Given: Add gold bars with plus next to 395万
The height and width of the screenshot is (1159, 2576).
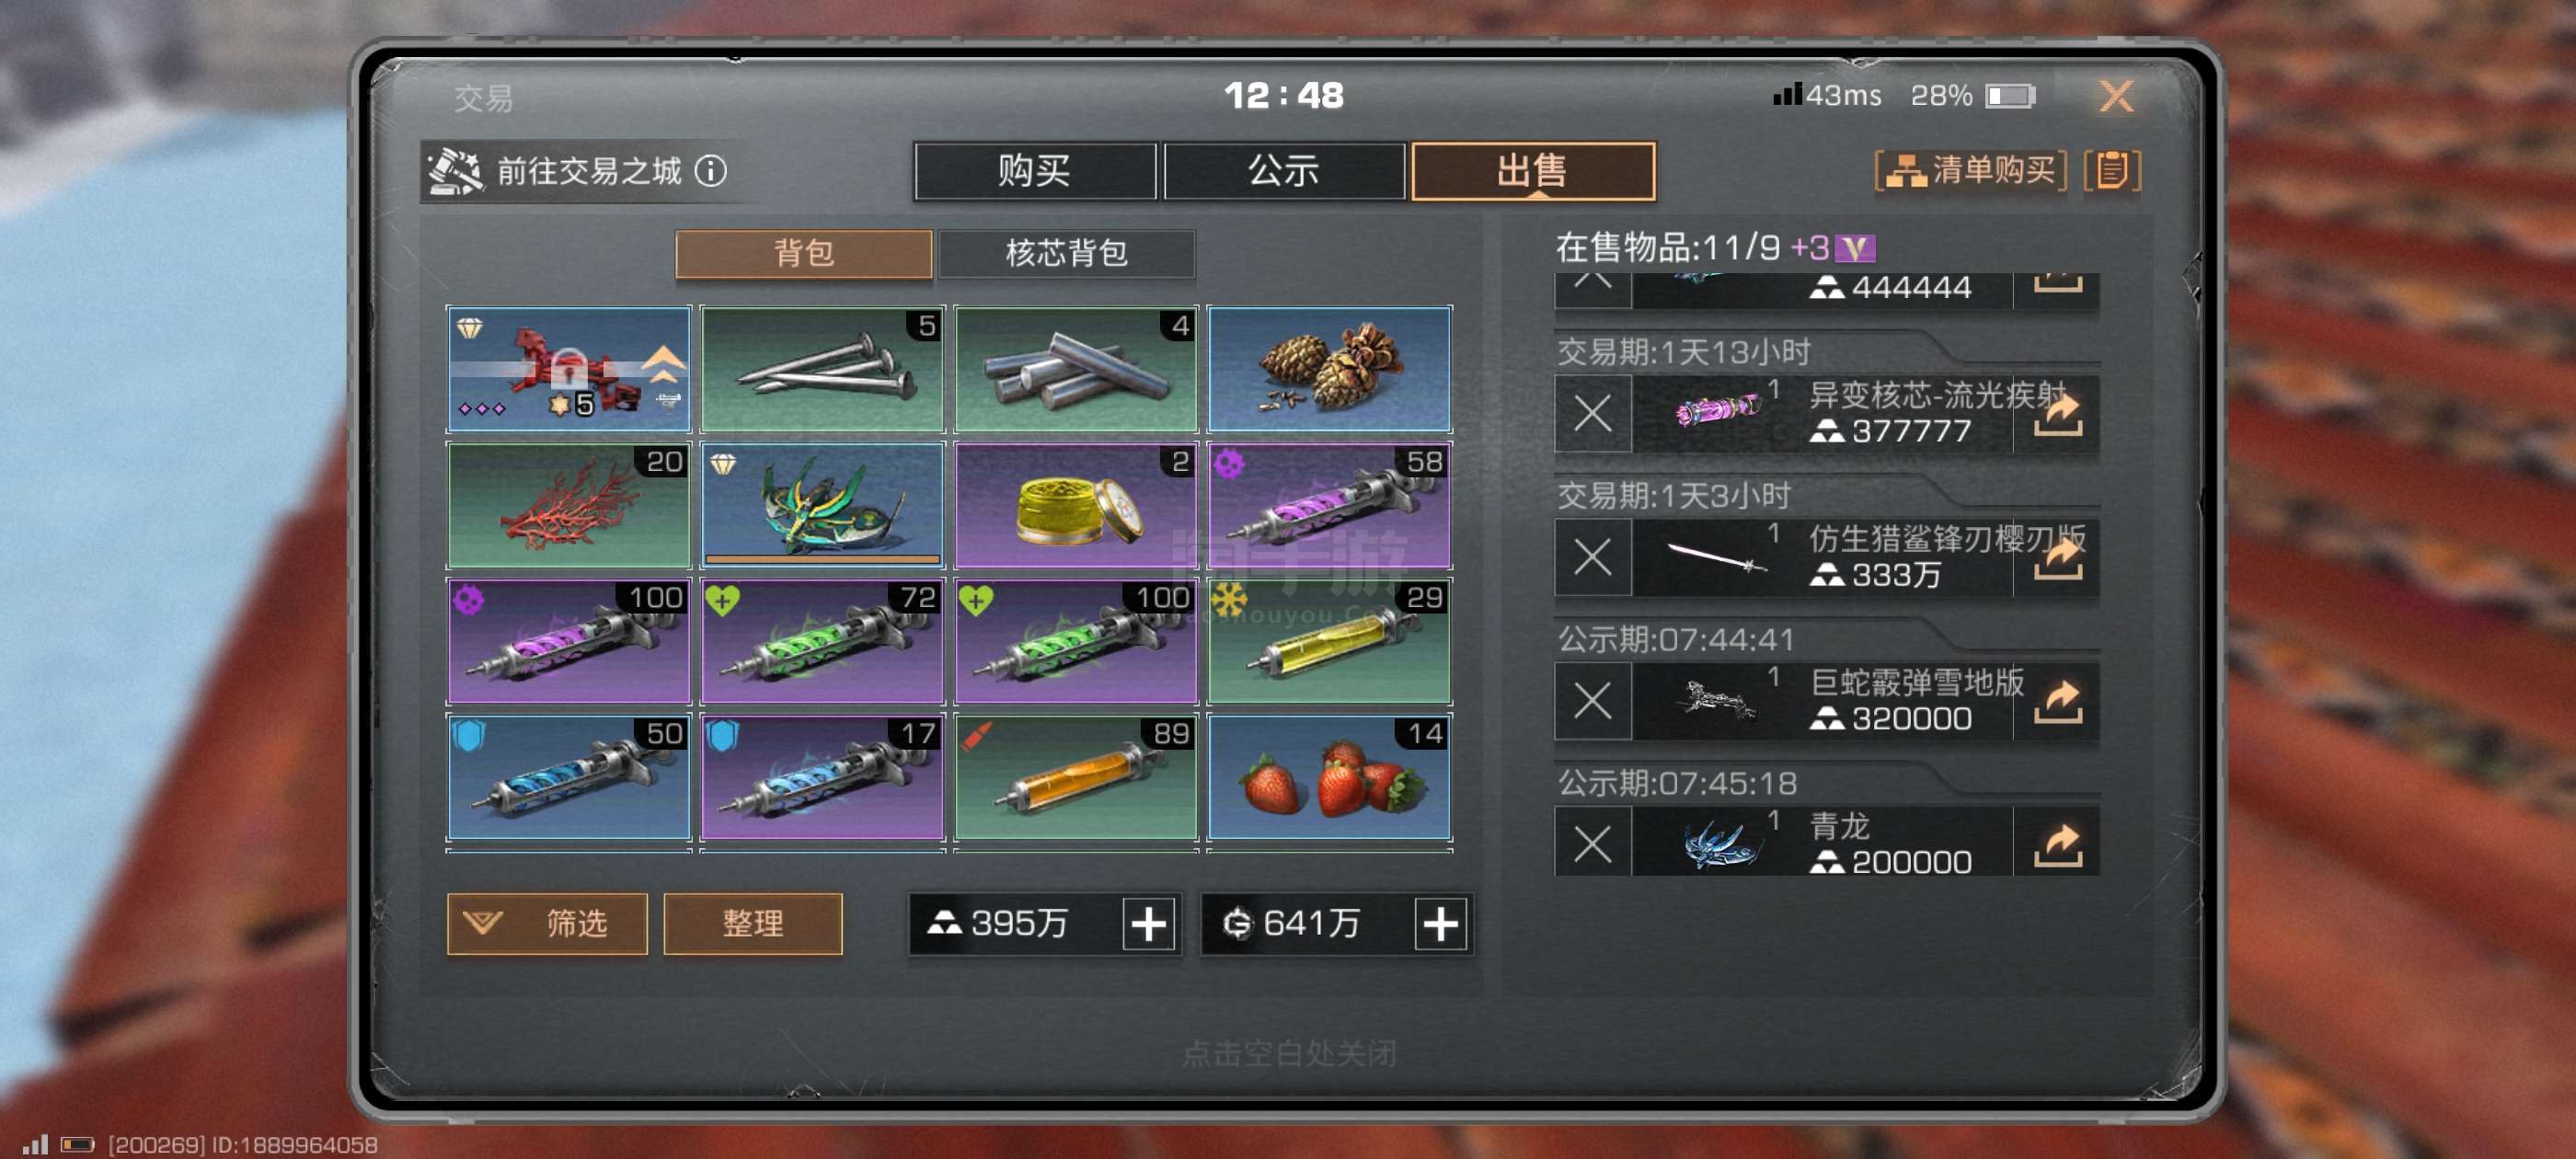Looking at the screenshot, I should coord(1148,923).
